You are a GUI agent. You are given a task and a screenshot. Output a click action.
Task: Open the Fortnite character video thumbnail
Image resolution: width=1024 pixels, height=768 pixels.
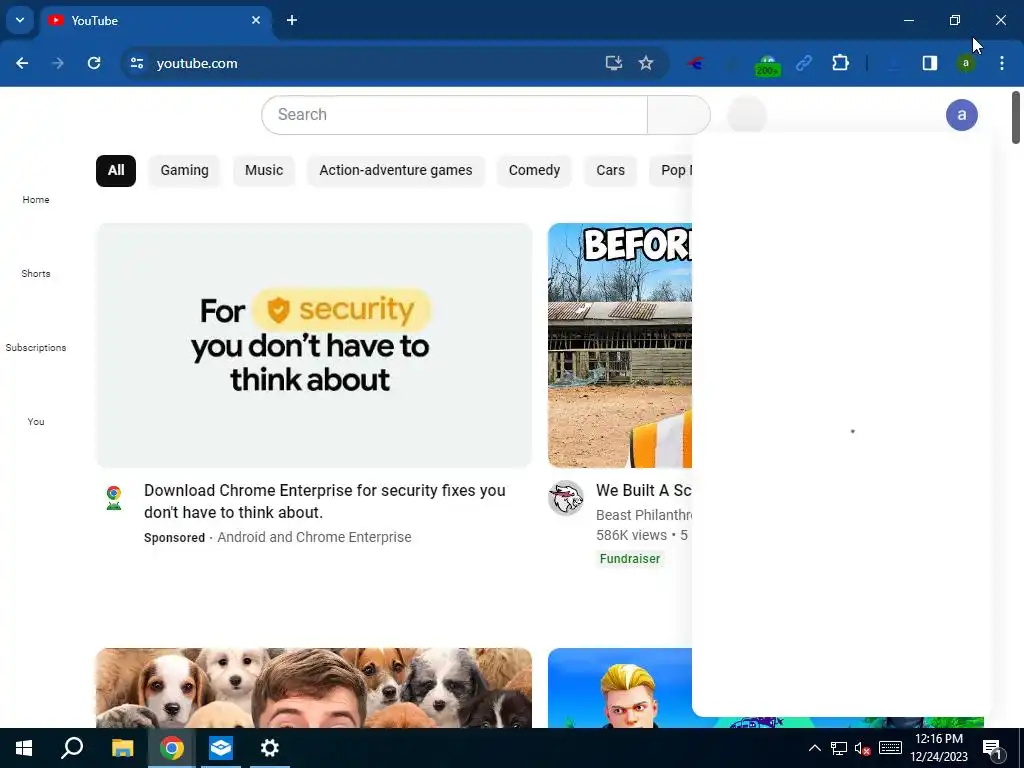620,688
